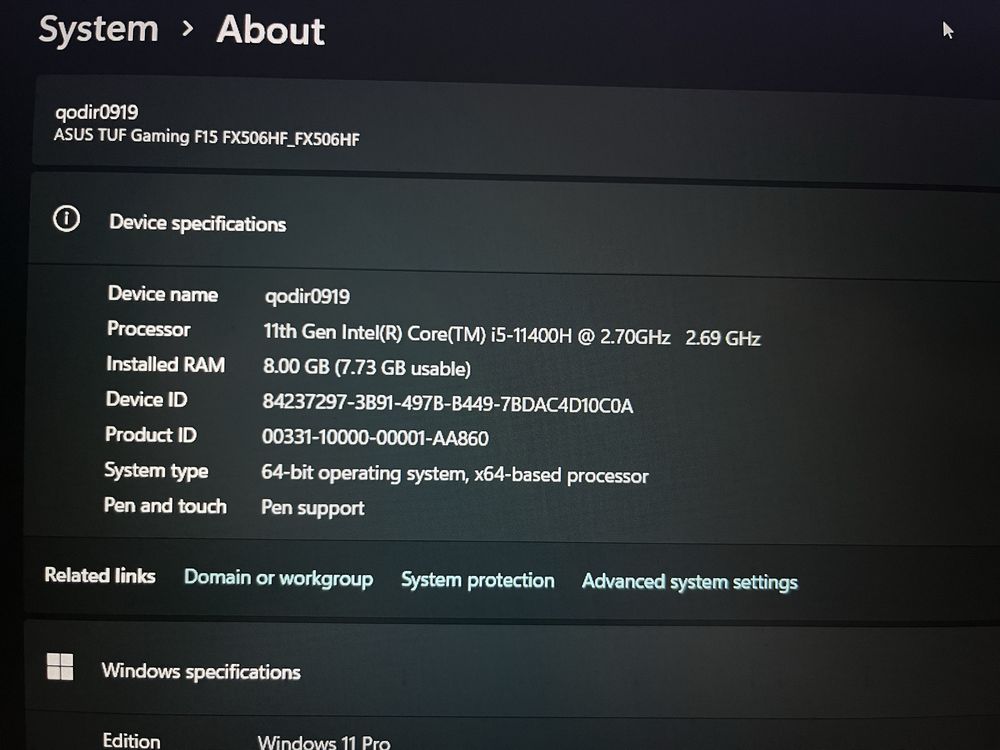Click the About breadcrumb heading
Image resolution: width=1000 pixels, height=750 pixels.
[270, 31]
